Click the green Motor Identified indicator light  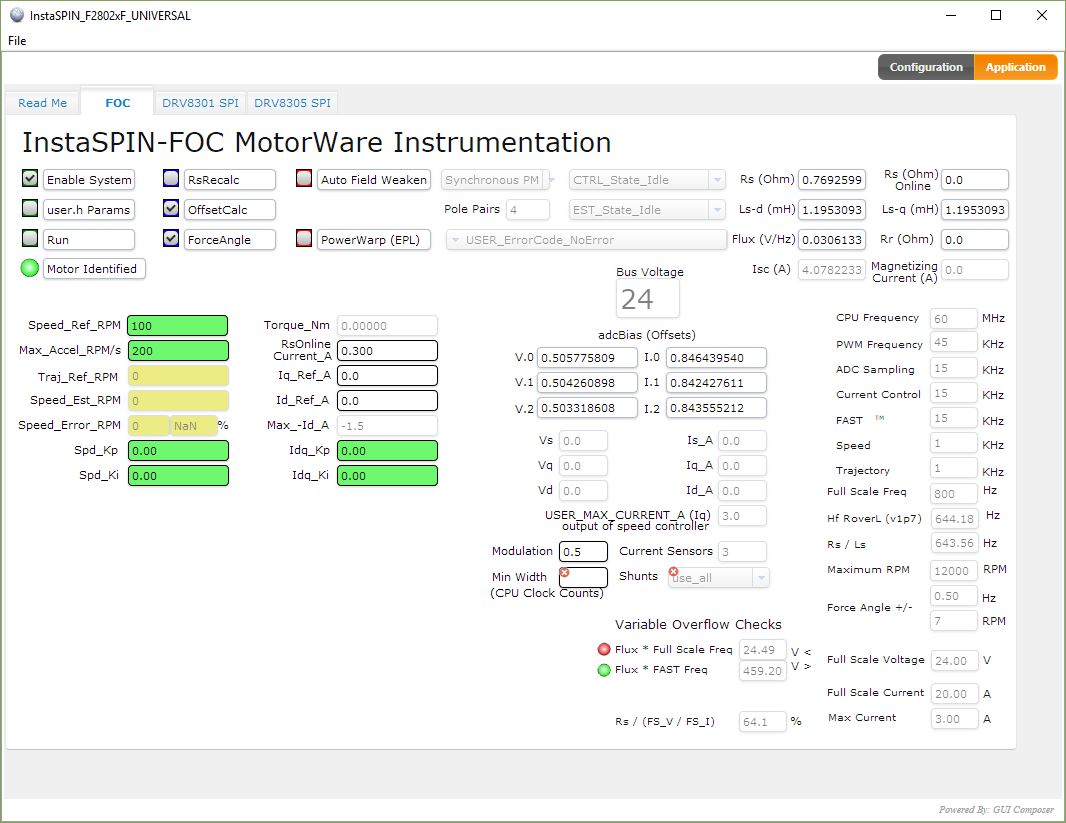pyautogui.click(x=30, y=268)
